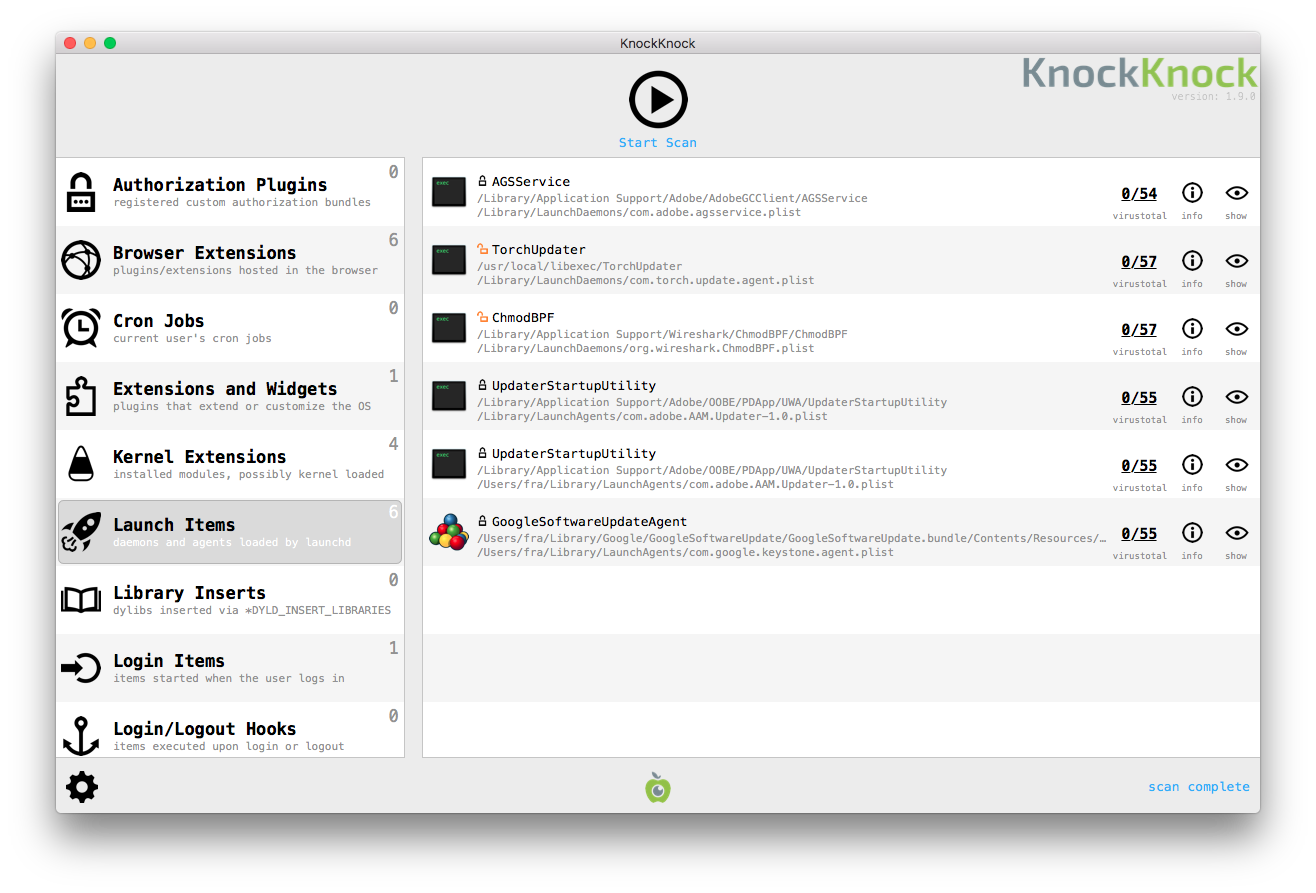This screenshot has height=893, width=1316.
Task: Click the show eye for ChmodBPF
Action: point(1236,329)
